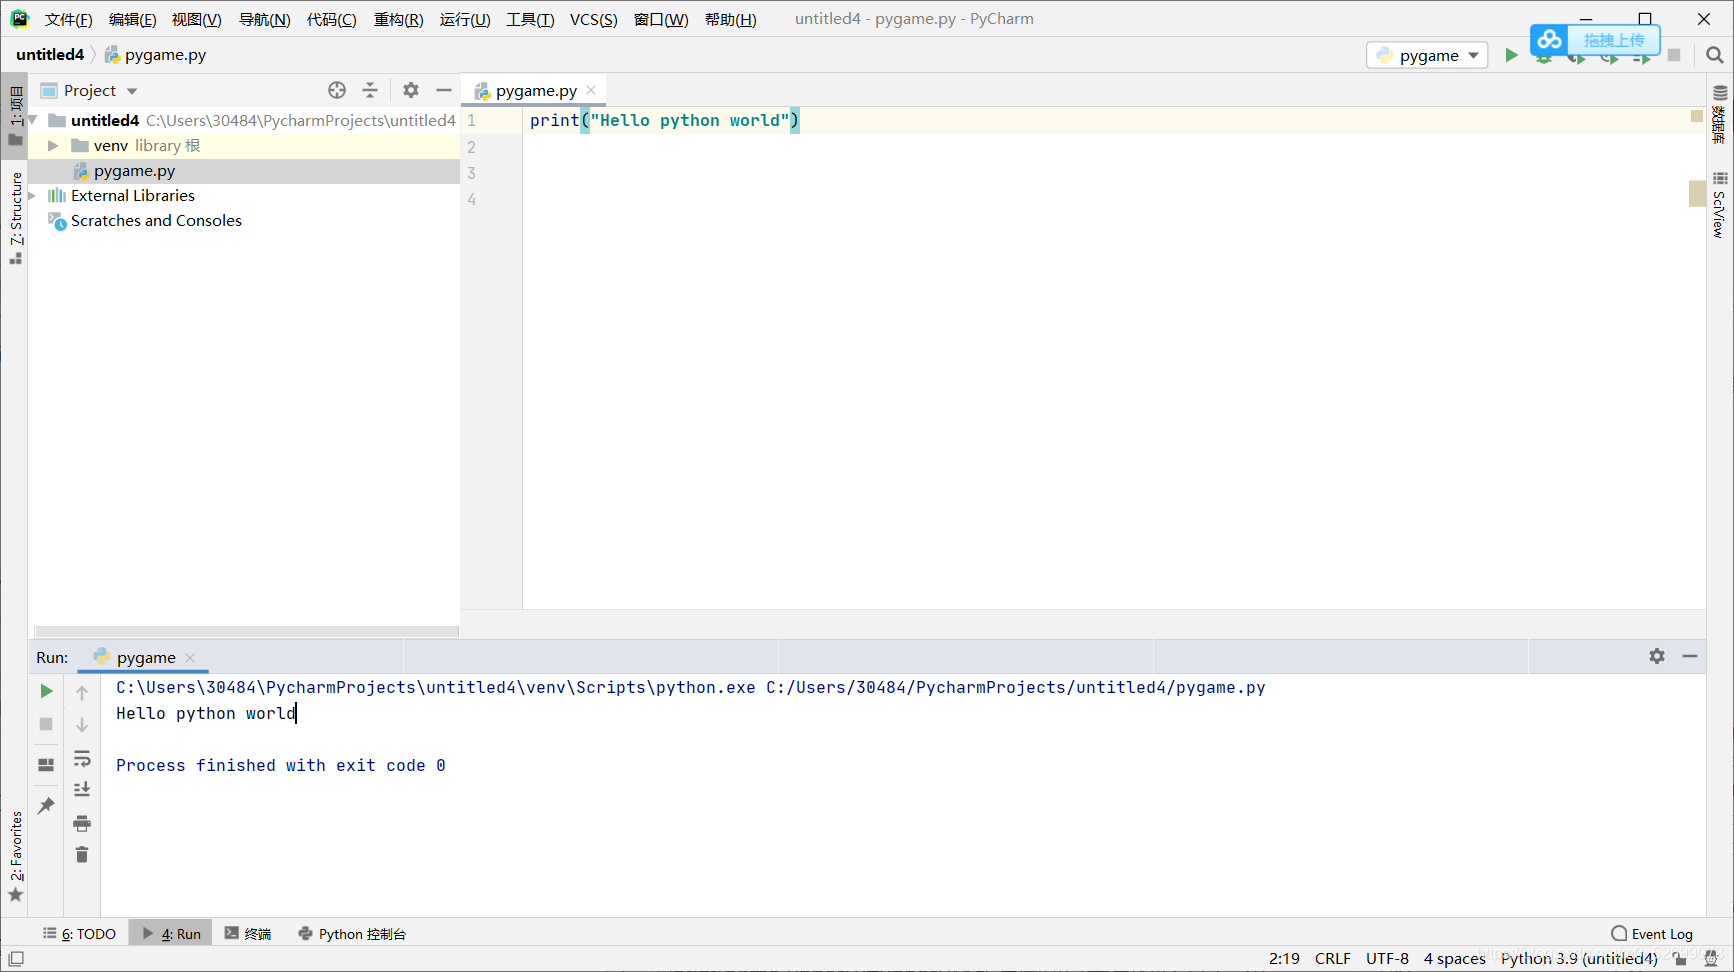Change UTF-8 file encoding in the status bar
1734x972 pixels.
1387,959
